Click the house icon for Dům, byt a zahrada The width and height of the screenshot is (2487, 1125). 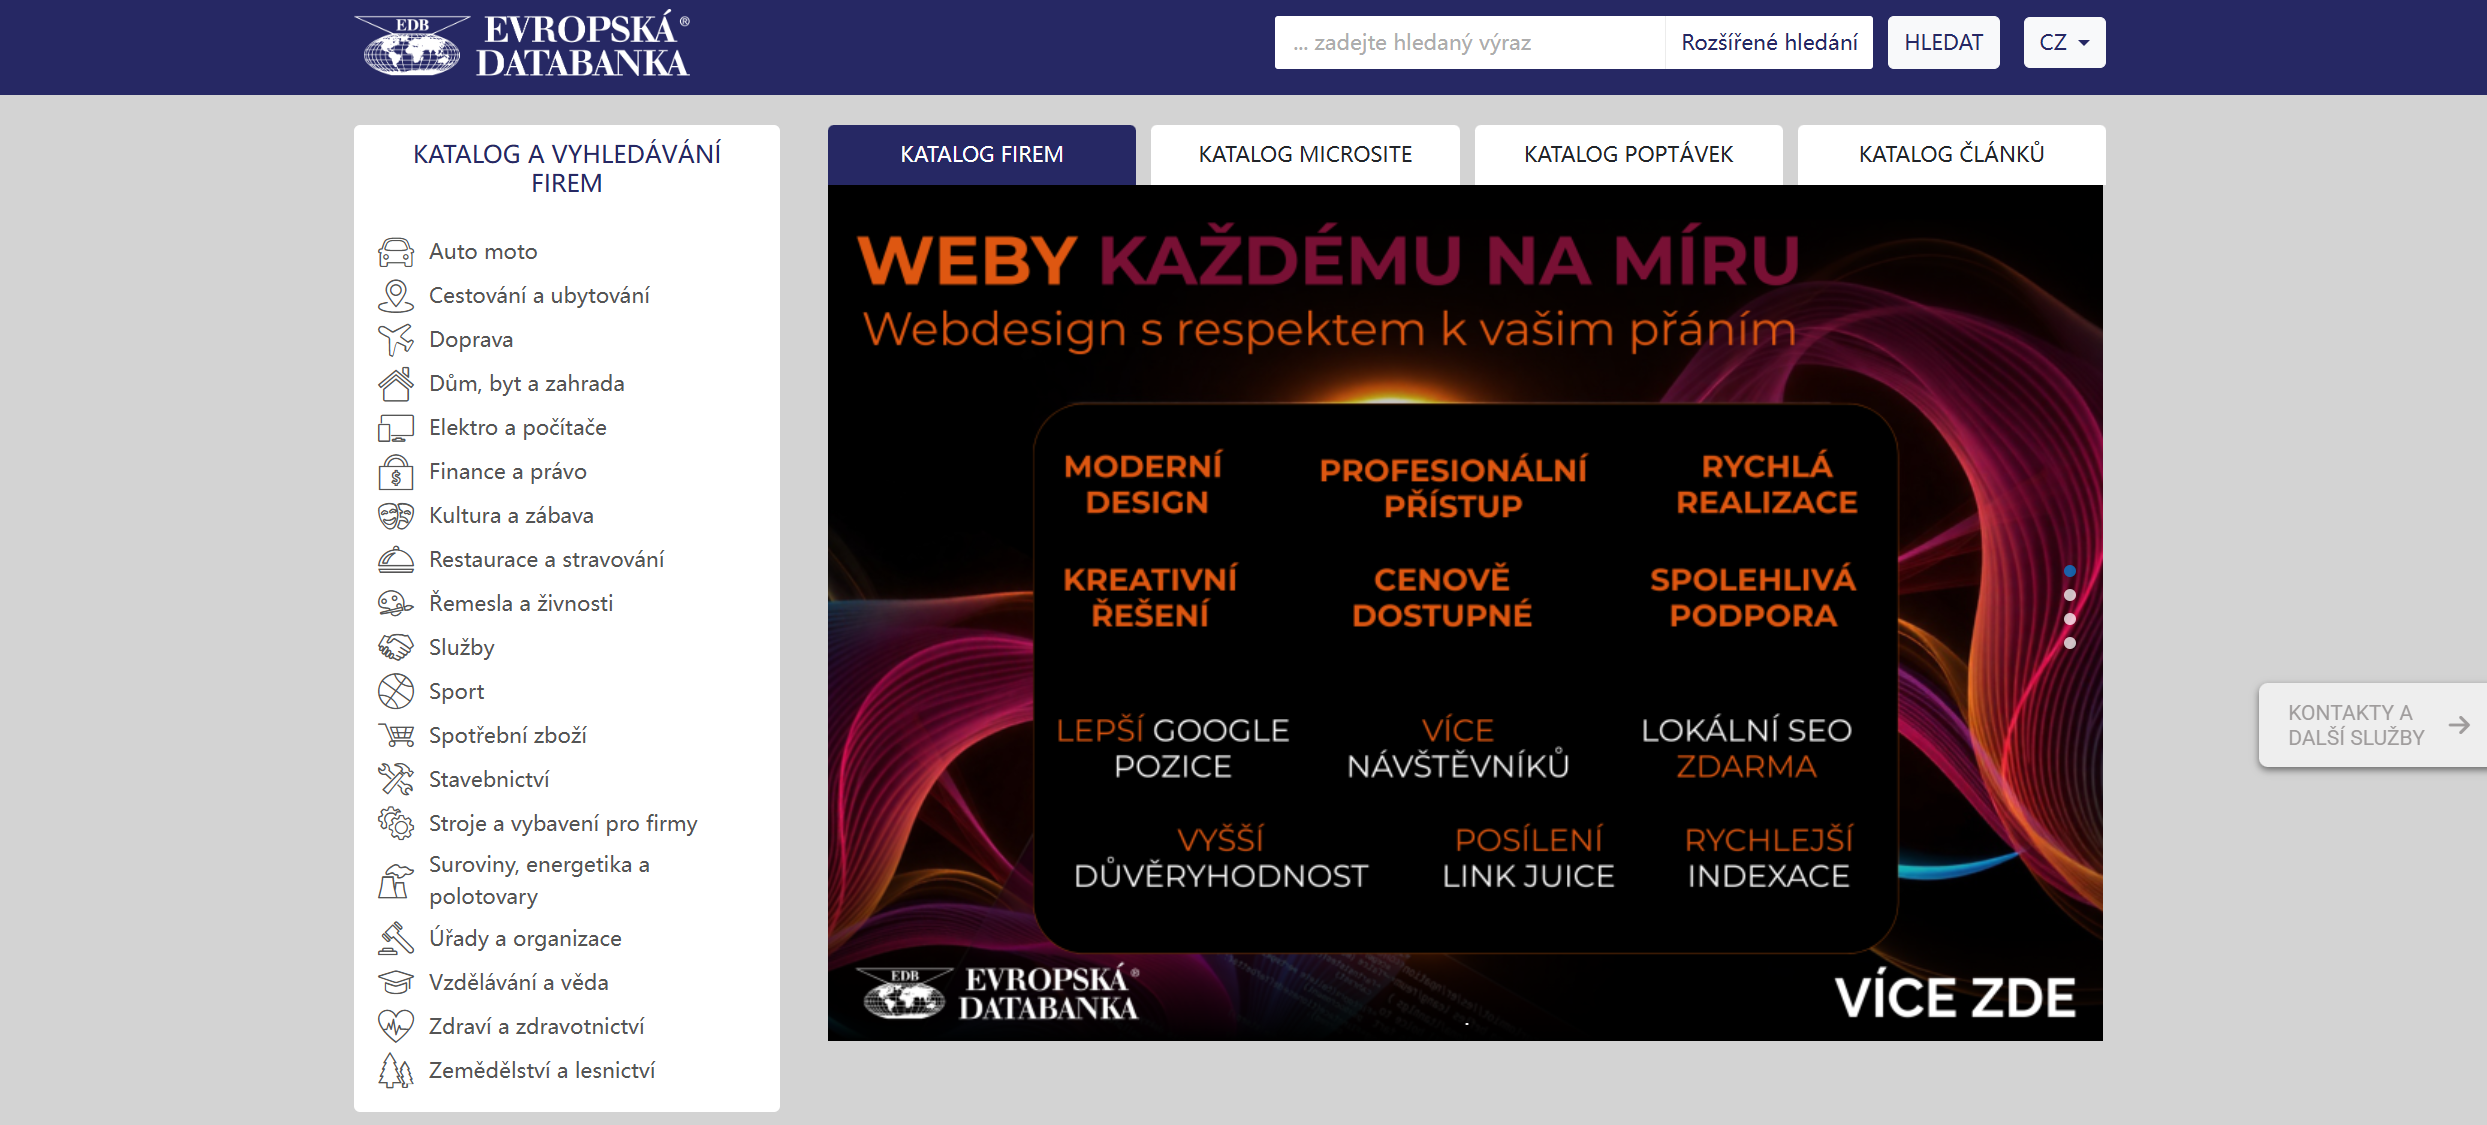(x=396, y=384)
